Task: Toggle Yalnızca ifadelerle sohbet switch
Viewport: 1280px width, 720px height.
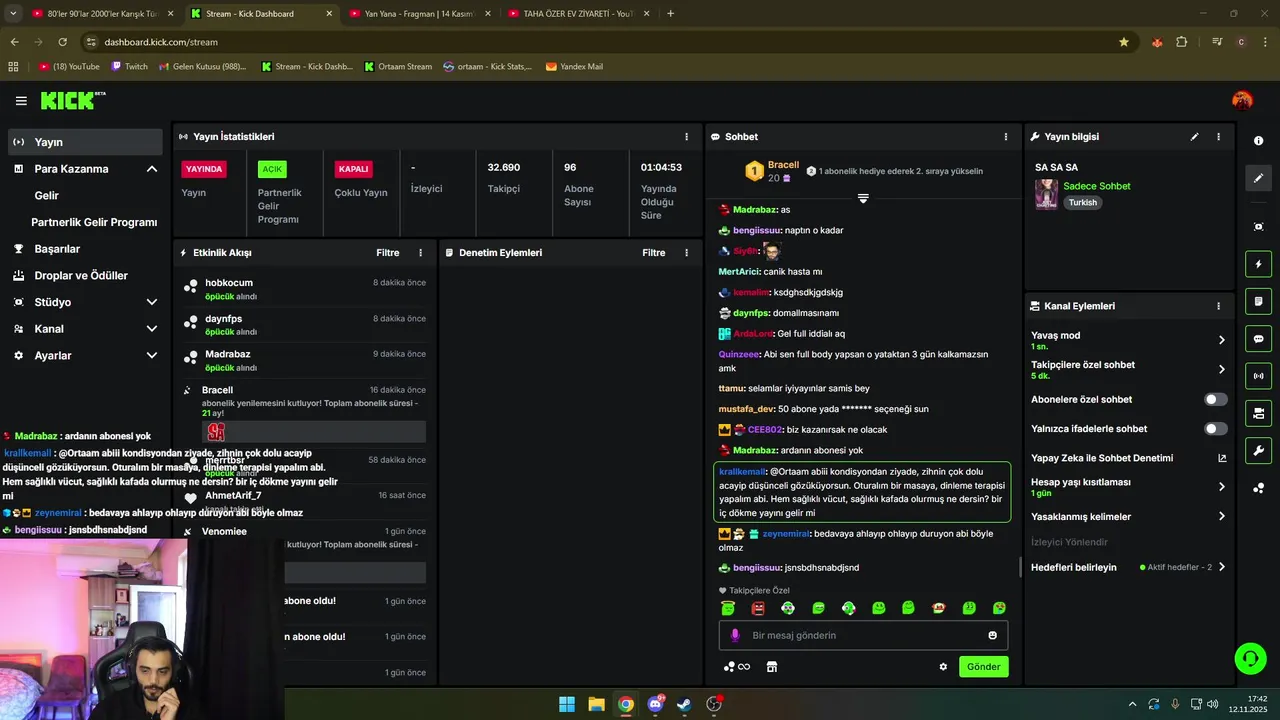Action: click(1215, 429)
